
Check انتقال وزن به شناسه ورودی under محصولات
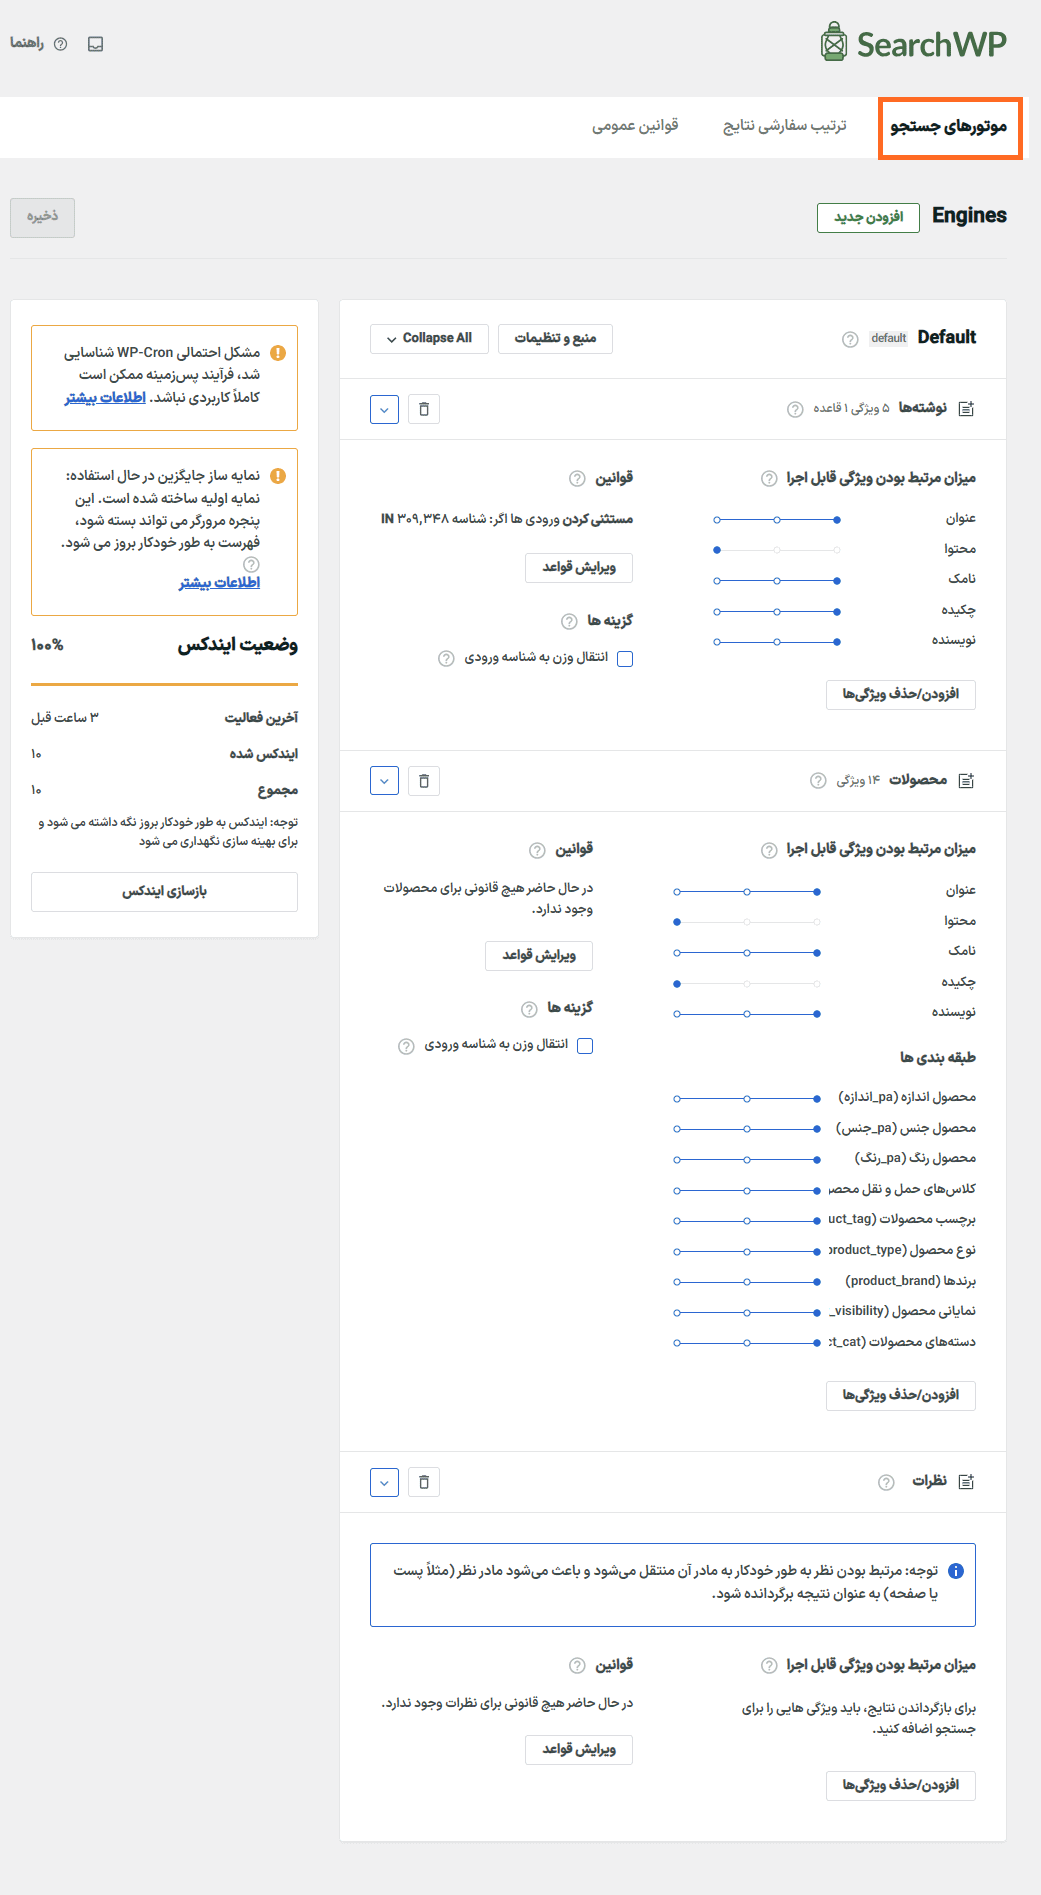(585, 1046)
